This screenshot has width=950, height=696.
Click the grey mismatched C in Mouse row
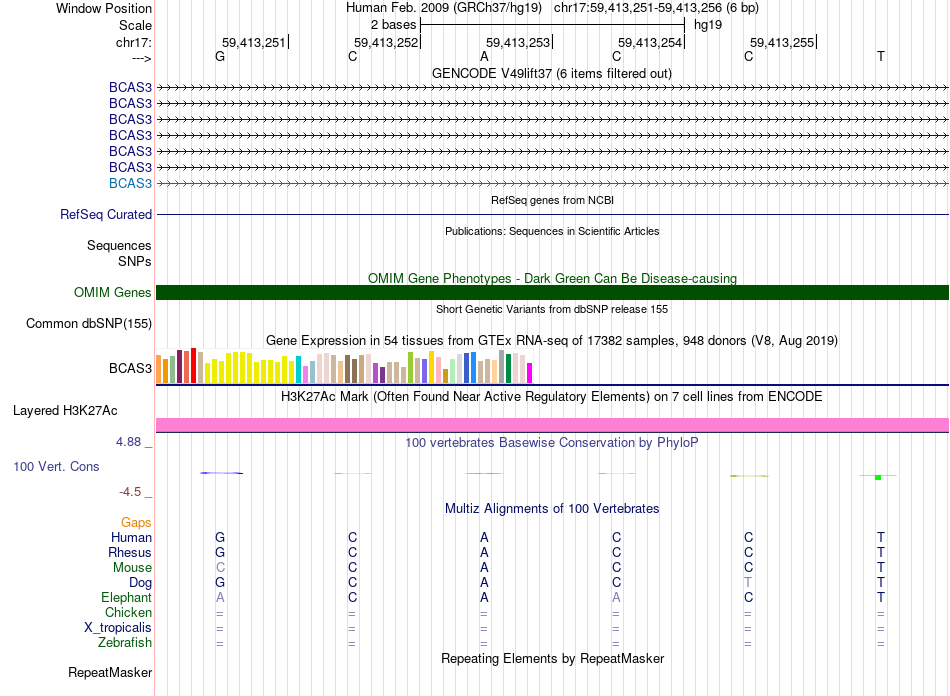point(220,568)
